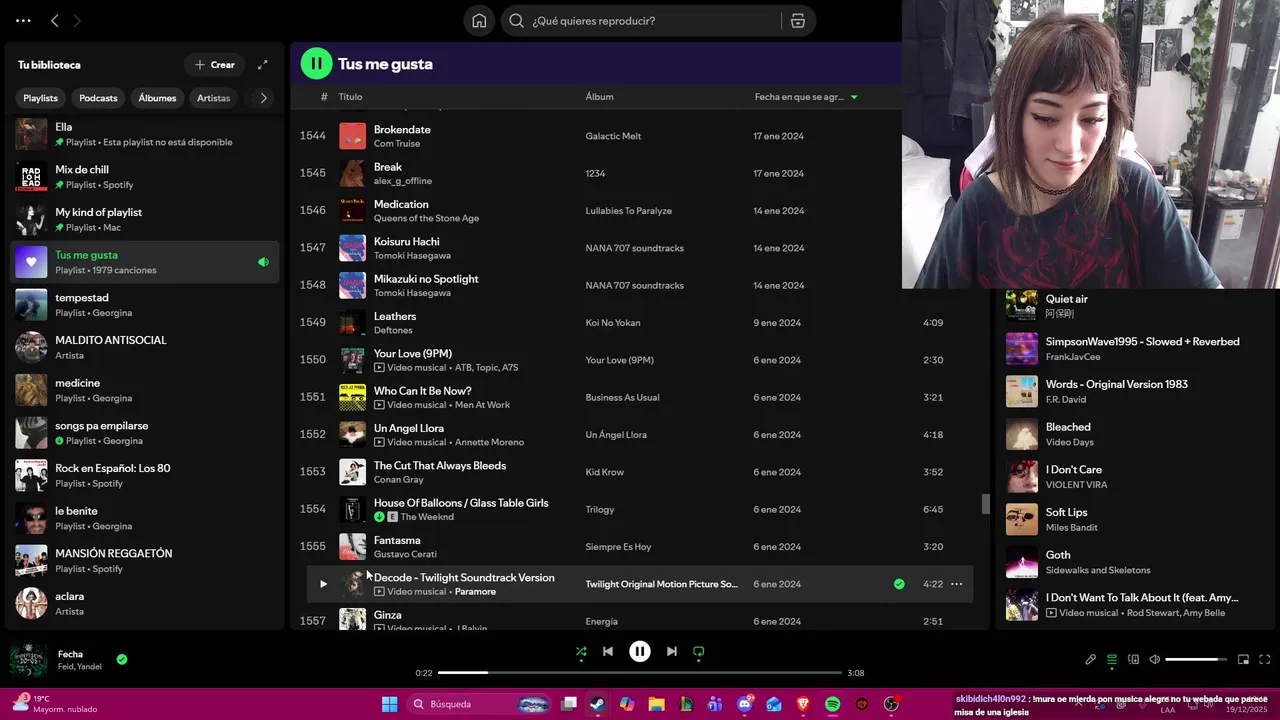Image resolution: width=1280 pixels, height=720 pixels.
Task: Enter fullscreen player view
Action: (1264, 660)
